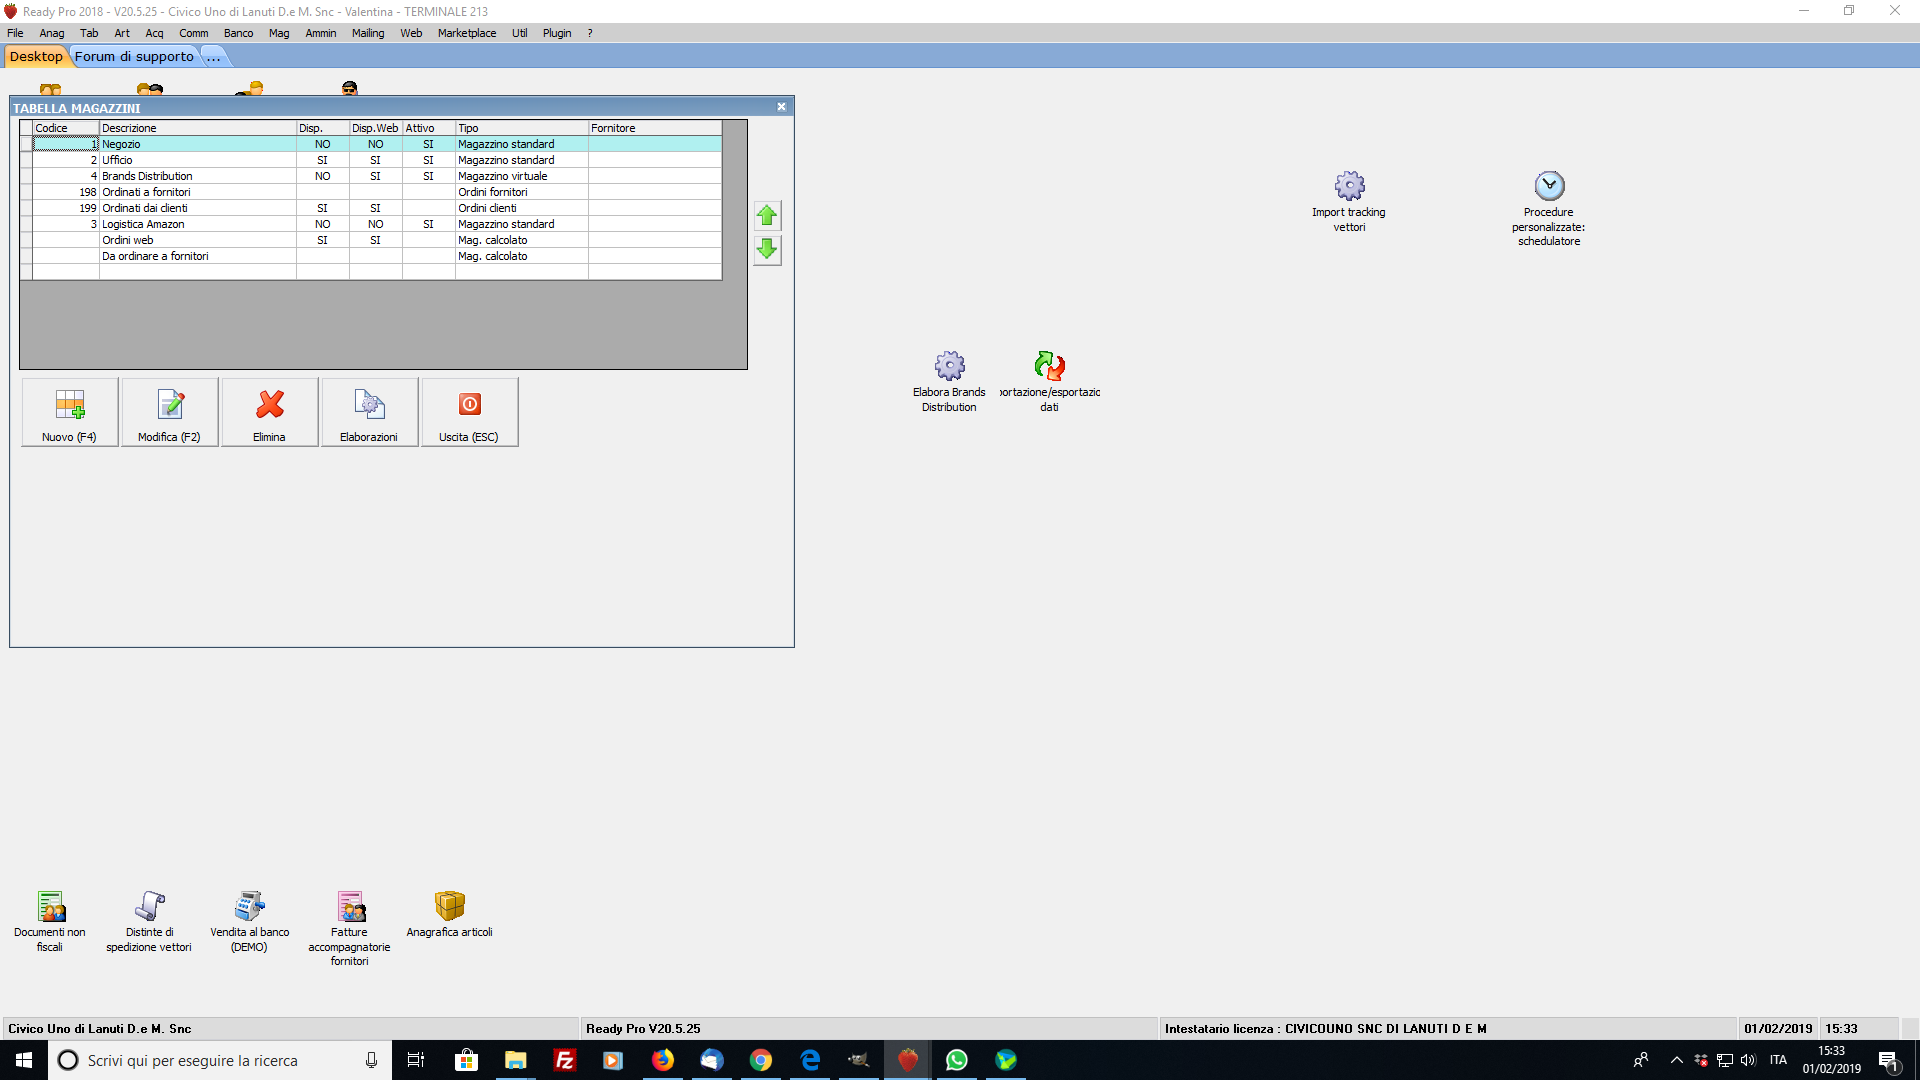
Task: Switch to the Desktop tab
Action: point(36,56)
